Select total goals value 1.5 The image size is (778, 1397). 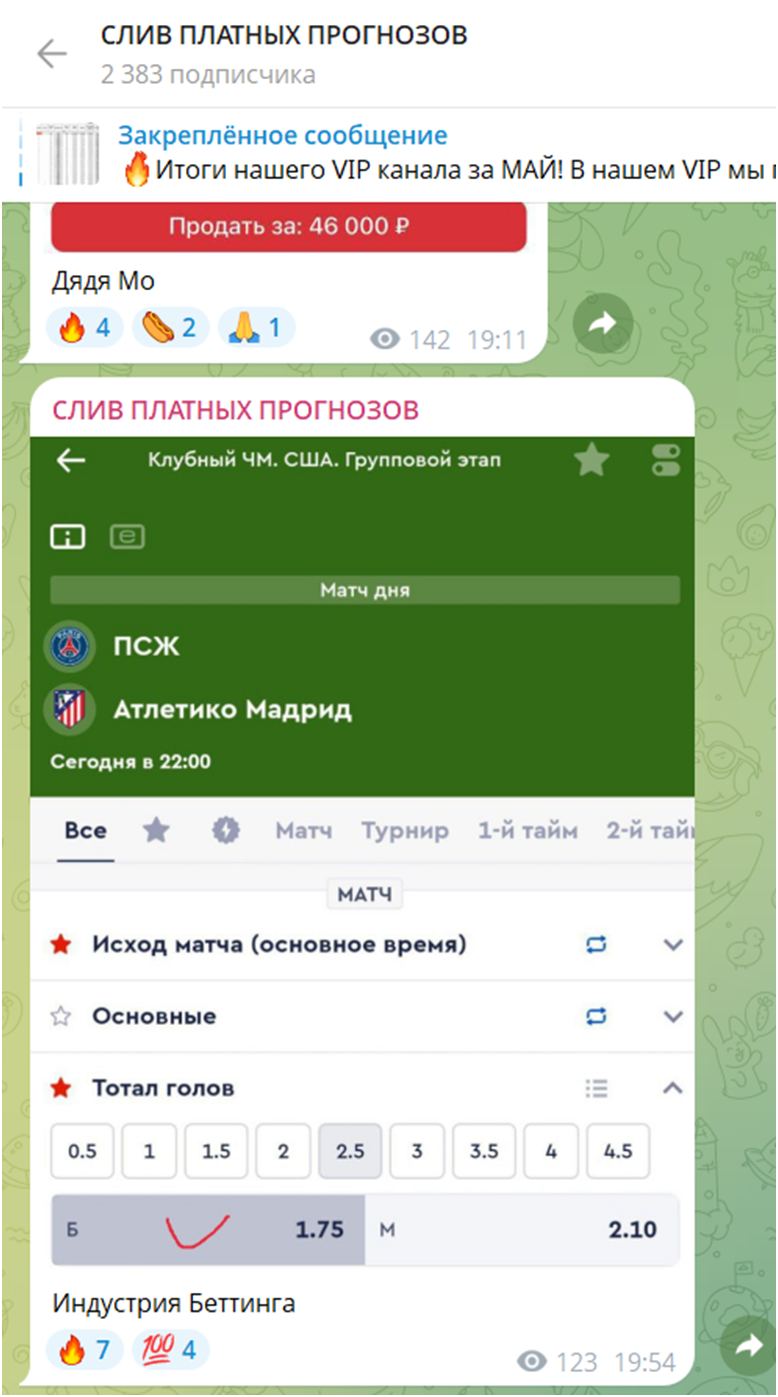[x=216, y=1151]
